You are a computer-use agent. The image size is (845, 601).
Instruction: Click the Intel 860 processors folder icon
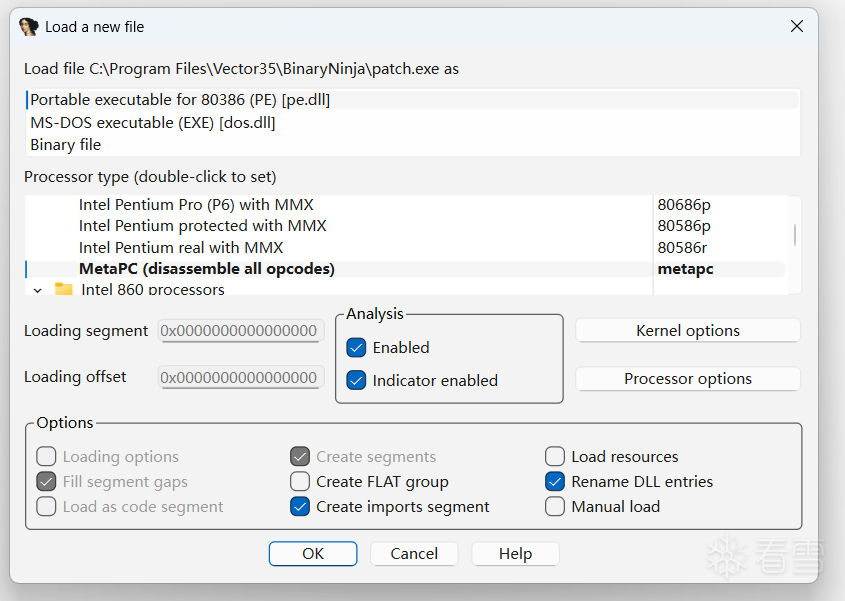64,290
